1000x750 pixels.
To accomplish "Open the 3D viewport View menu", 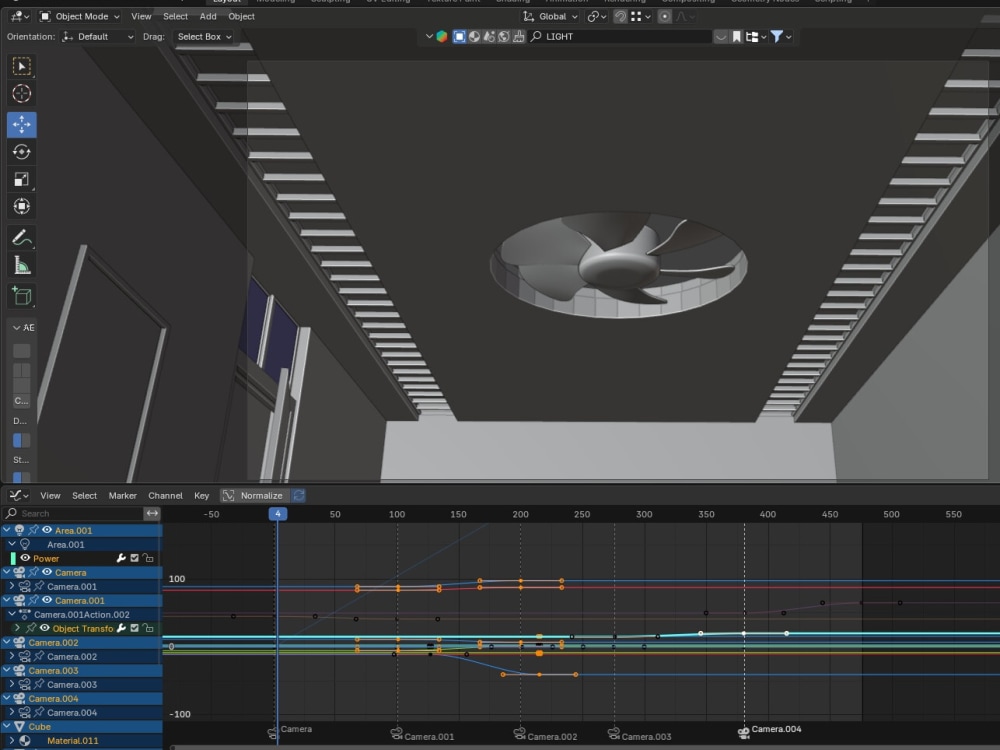I will [141, 17].
